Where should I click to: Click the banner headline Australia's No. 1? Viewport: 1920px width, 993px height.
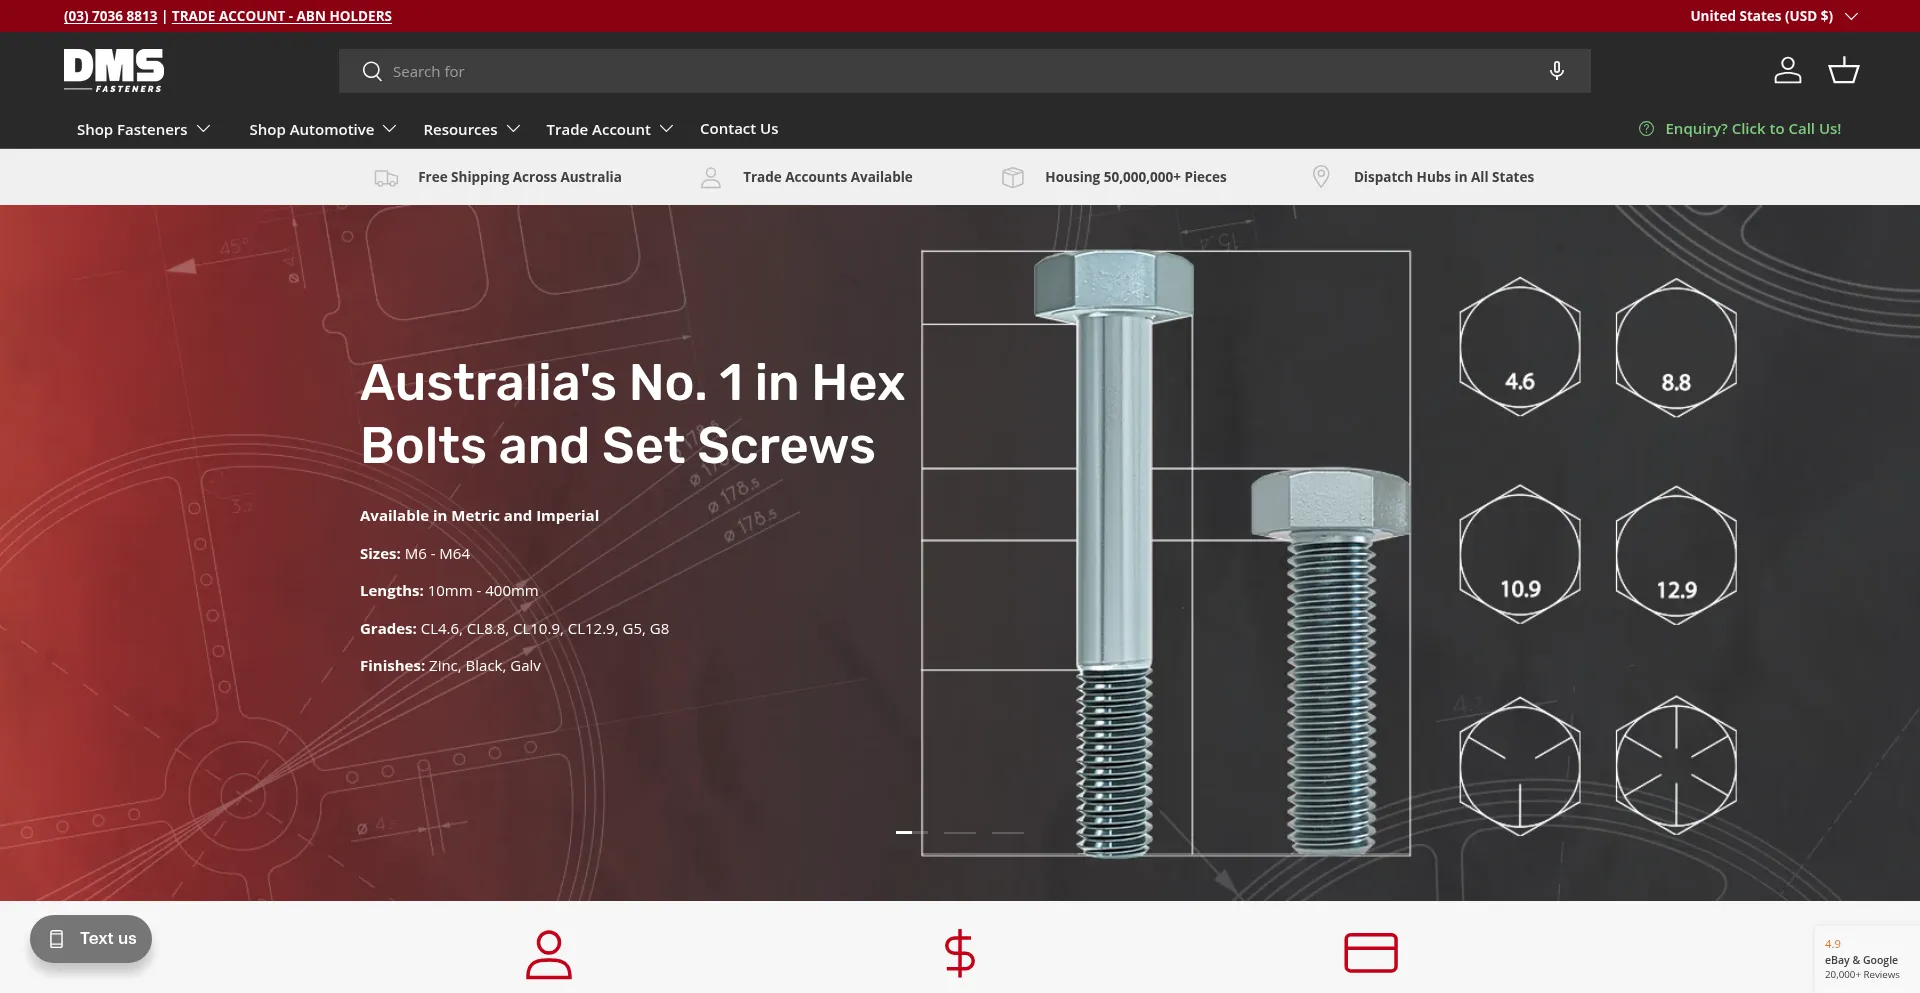(632, 413)
